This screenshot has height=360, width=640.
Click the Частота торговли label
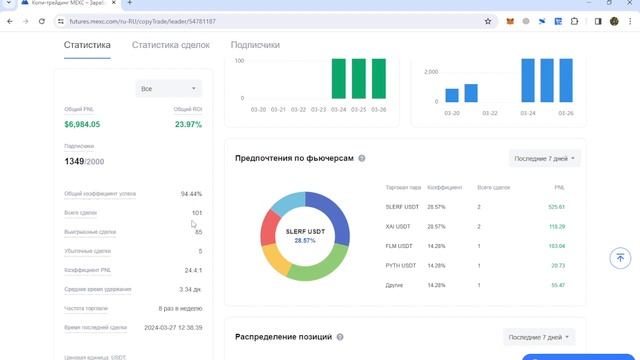[86, 309]
